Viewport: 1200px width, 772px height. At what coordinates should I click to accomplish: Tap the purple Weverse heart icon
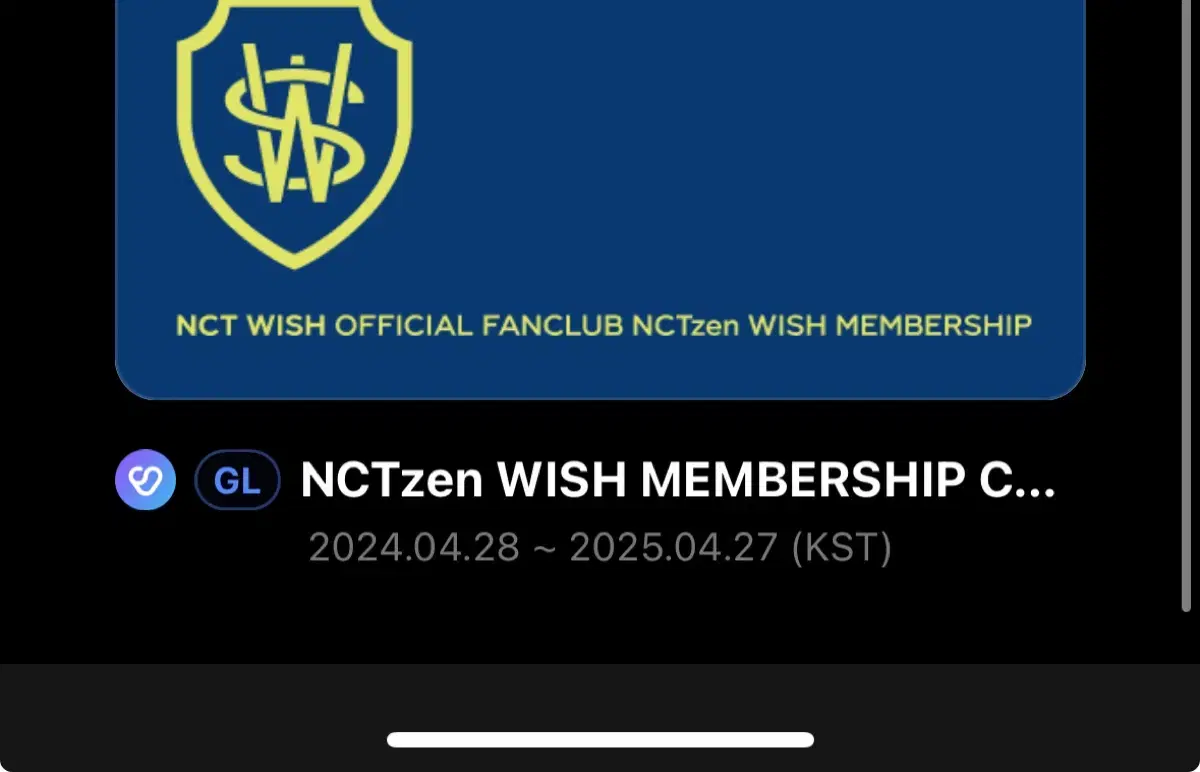coord(146,480)
